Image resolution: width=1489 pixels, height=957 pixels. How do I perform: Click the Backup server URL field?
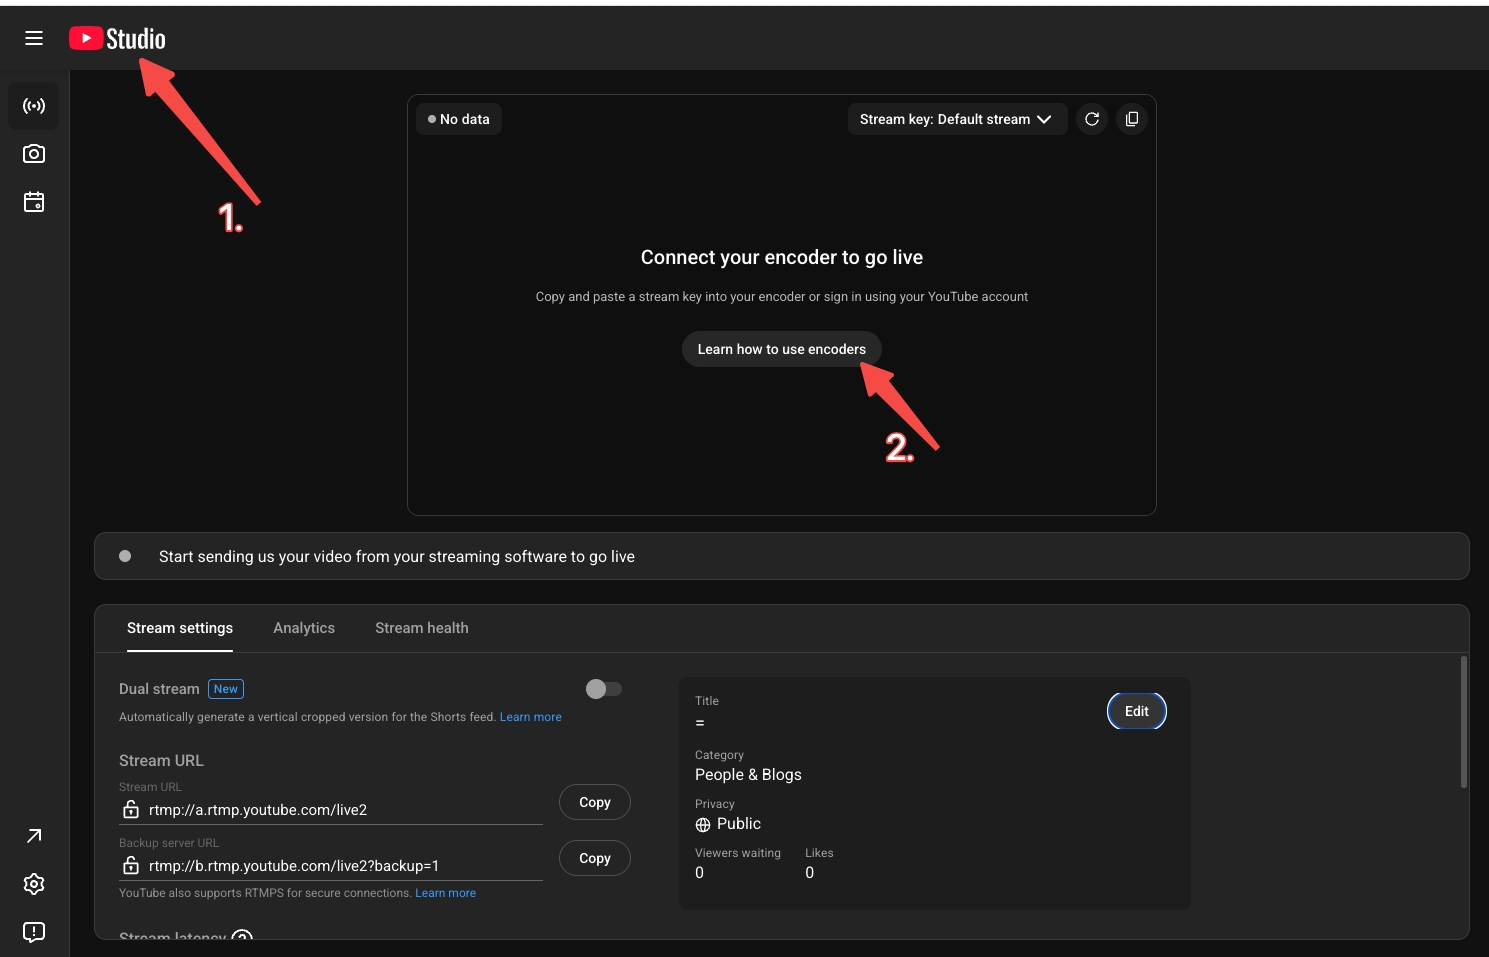(331, 866)
